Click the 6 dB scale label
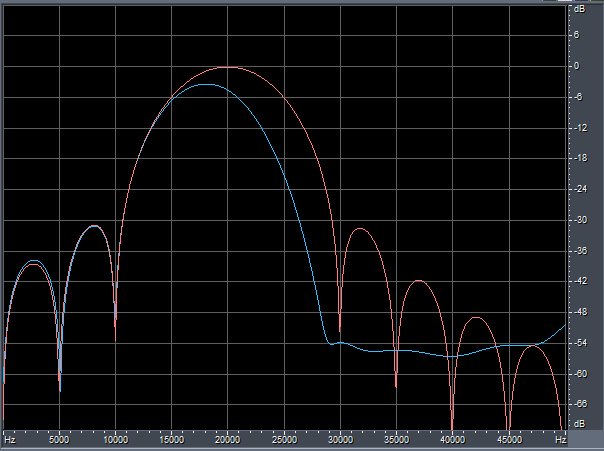The width and height of the screenshot is (604, 451). 576,35
